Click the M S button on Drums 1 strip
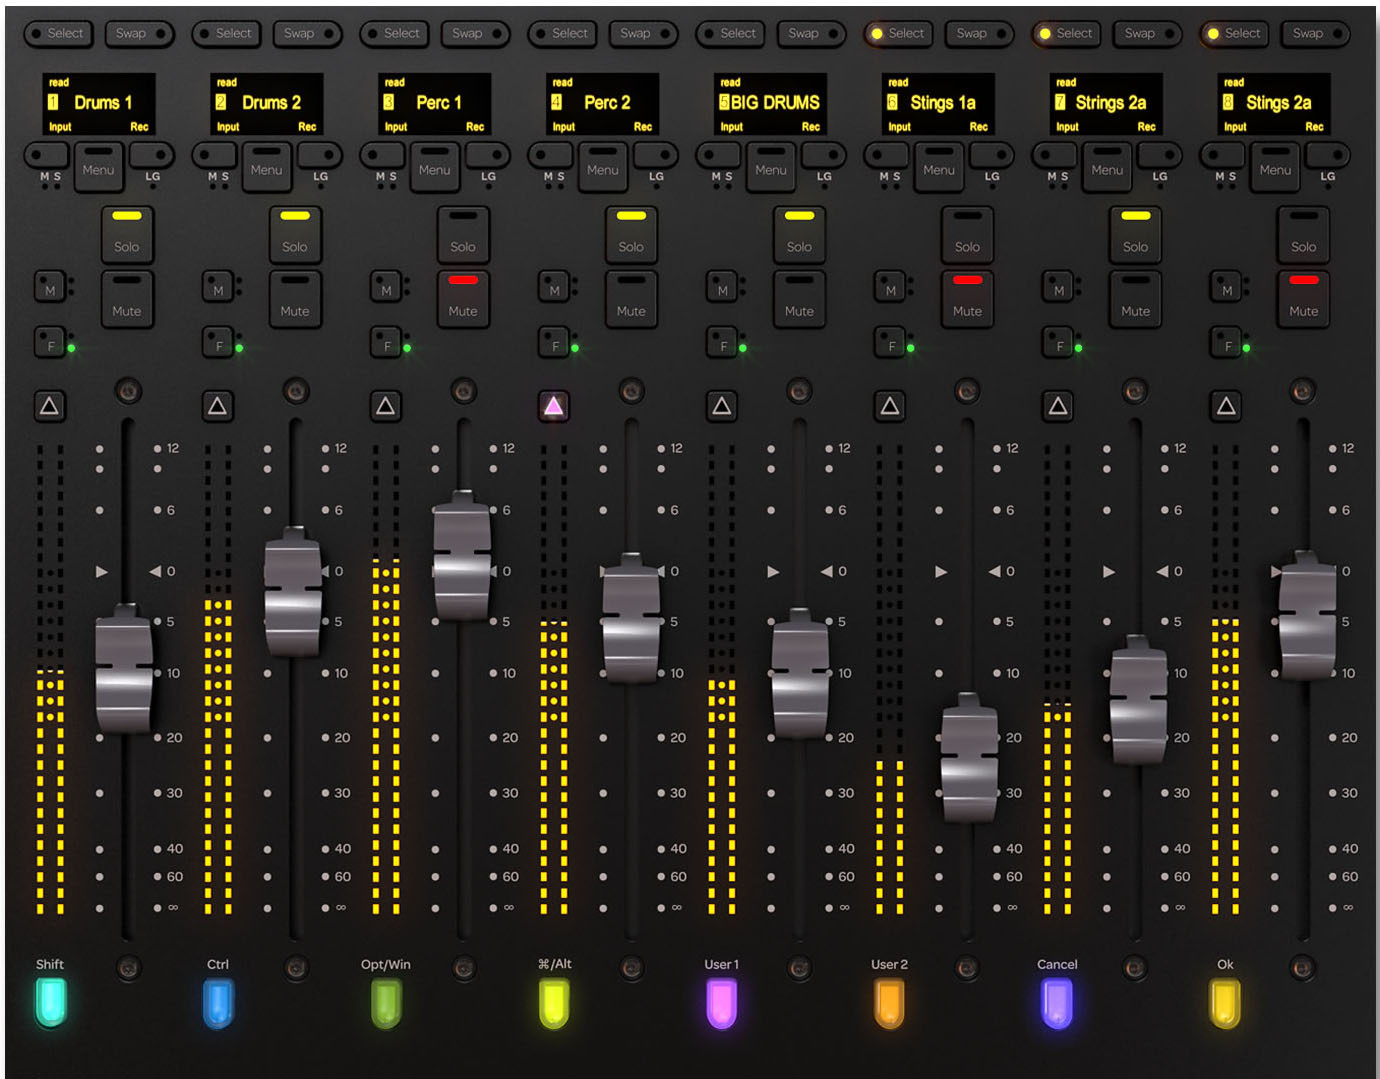Viewport: 1380px width, 1079px height. (46, 157)
